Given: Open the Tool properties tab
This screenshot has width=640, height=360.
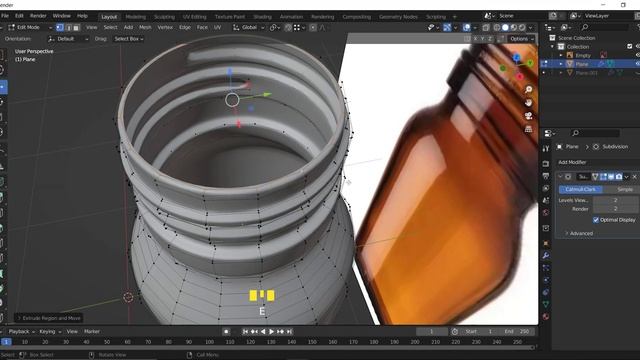Looking at the screenshot, I should (546, 149).
